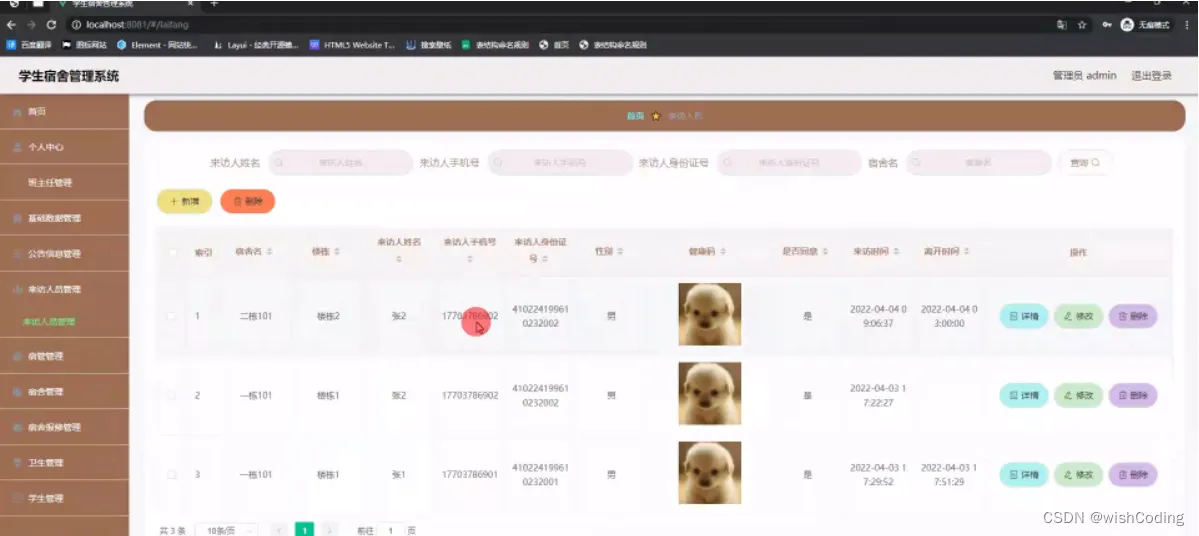The width and height of the screenshot is (1199, 536).
Task: Click the 首页 breadcrumb link
Action: click(x=635, y=116)
